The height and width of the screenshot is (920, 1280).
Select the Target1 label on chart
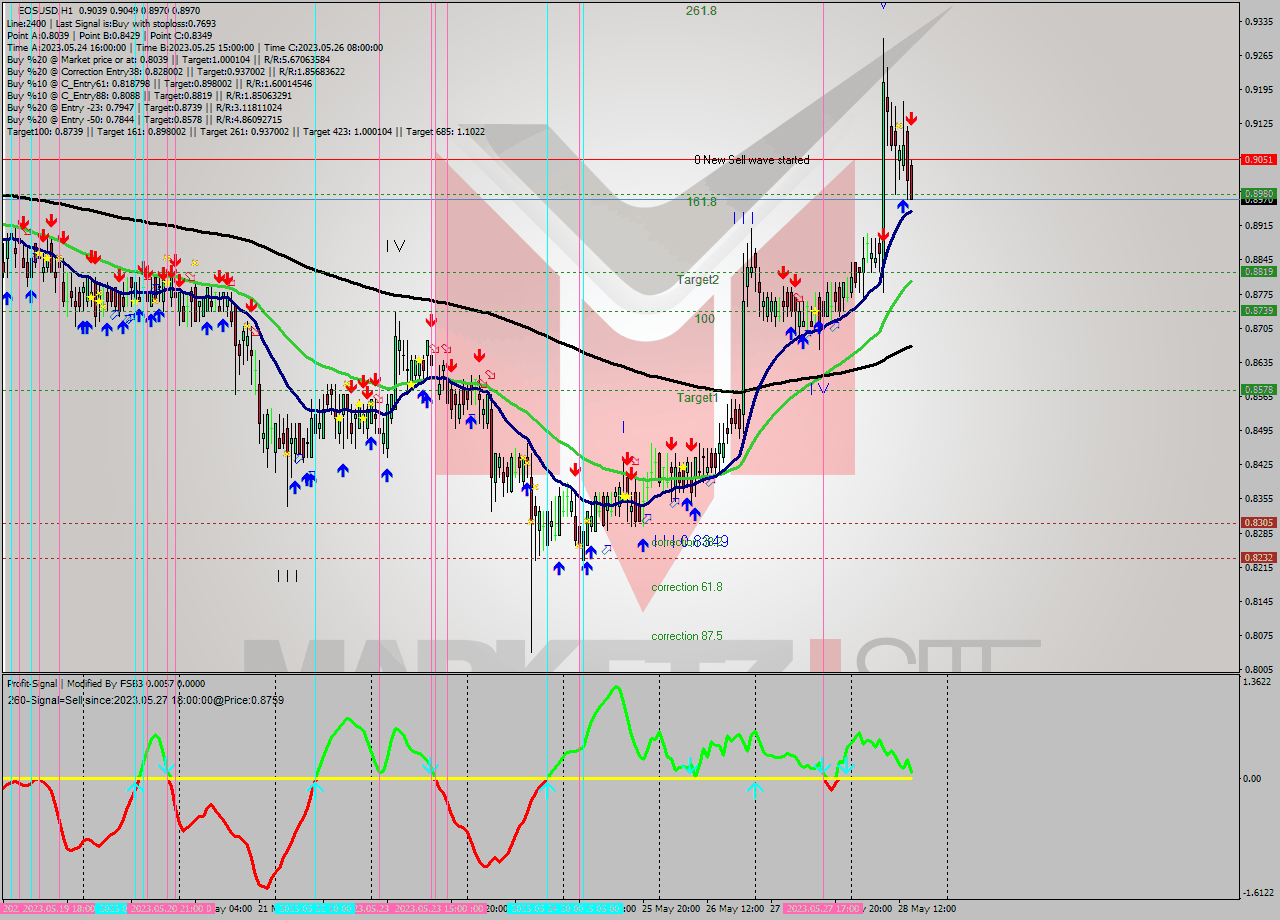click(x=698, y=398)
